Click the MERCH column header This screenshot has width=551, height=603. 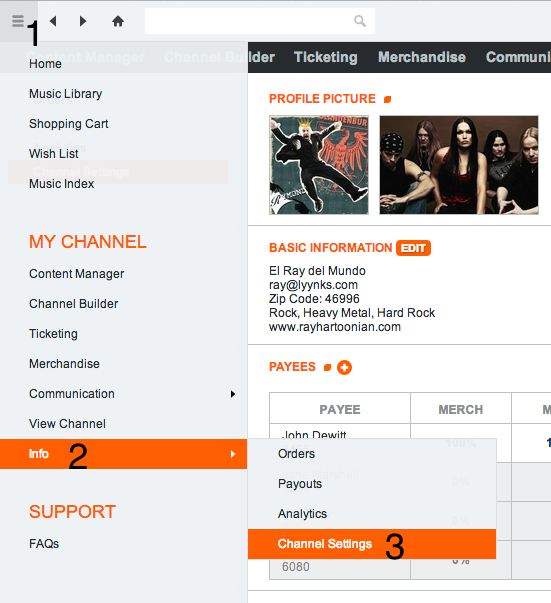pos(461,410)
